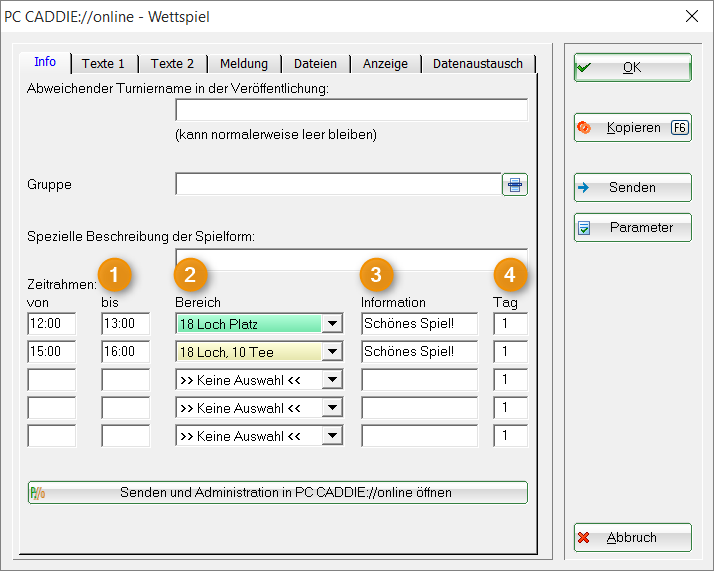The image size is (714, 571).
Task: Click the Gruppe input field
Action: (x=338, y=184)
